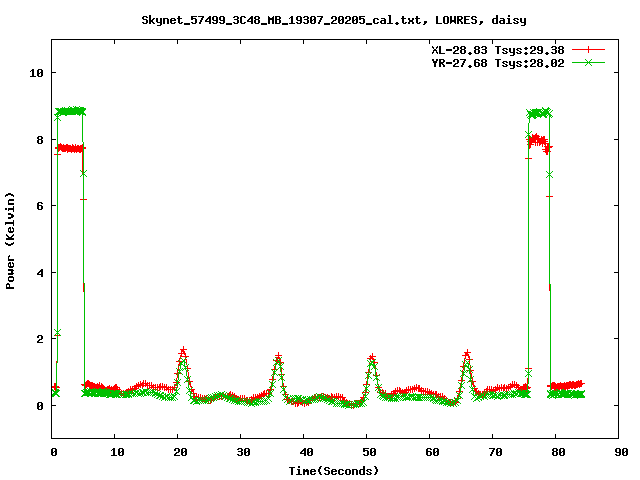
Task: Click the y-axis tick label 0
Action: coord(40,406)
